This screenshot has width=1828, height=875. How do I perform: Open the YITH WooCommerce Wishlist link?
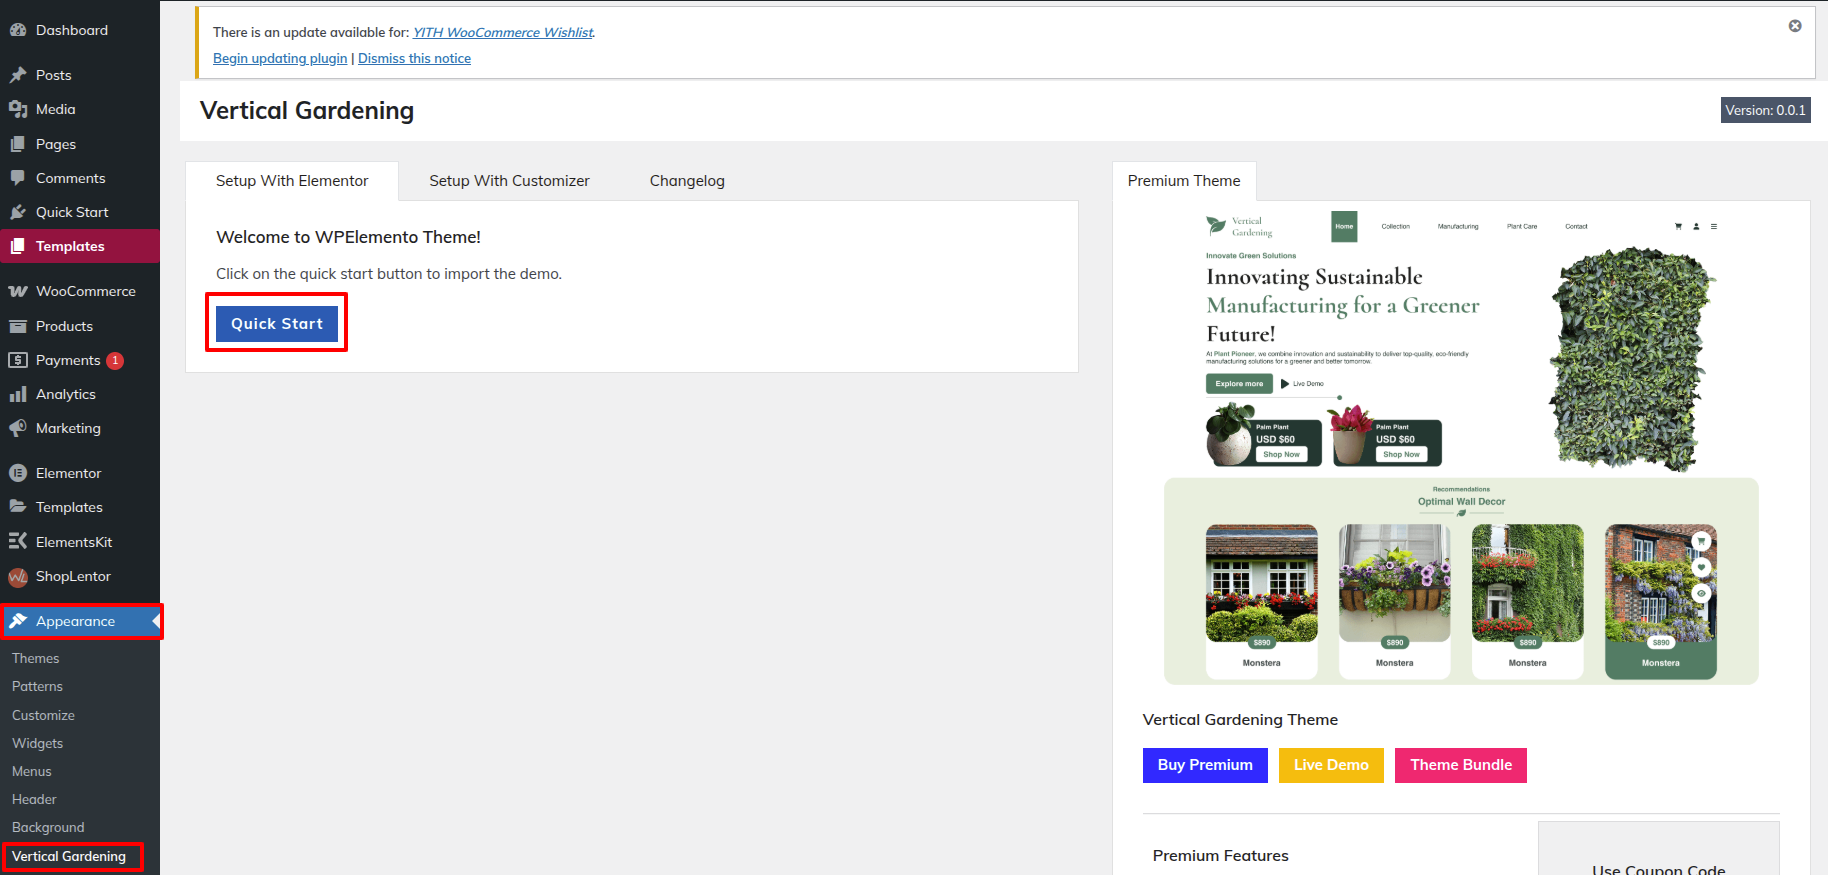tap(503, 32)
